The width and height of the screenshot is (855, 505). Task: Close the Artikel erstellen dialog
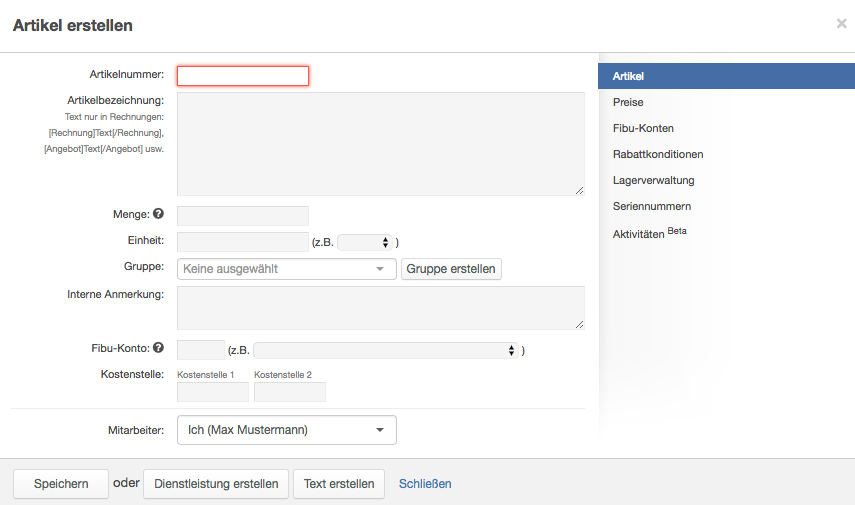click(x=841, y=23)
